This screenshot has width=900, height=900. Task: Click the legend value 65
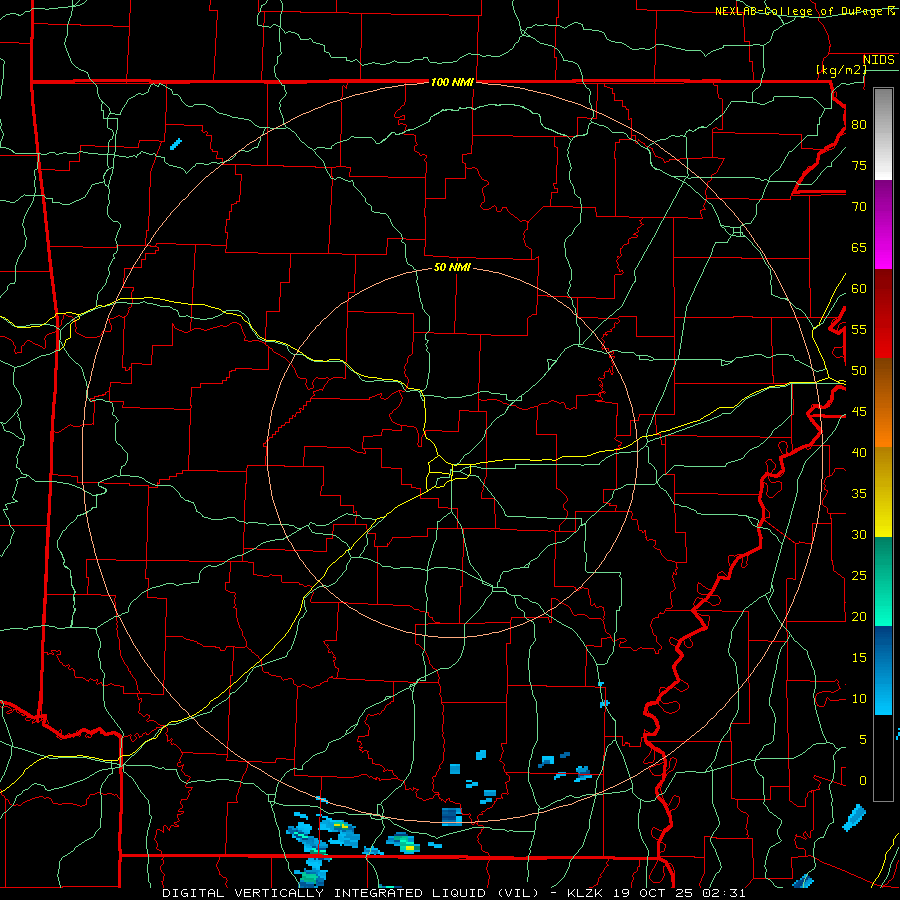(859, 247)
